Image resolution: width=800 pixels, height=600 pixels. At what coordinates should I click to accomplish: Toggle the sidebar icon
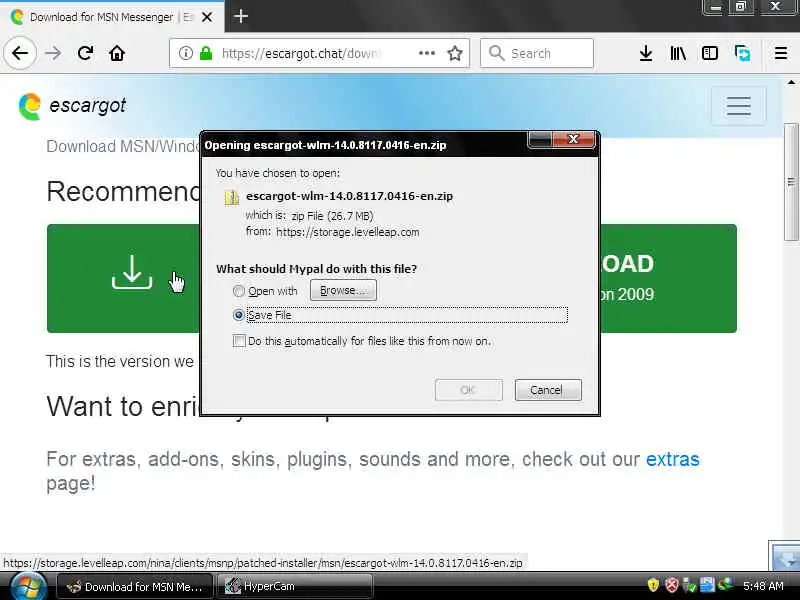pyautogui.click(x=710, y=53)
